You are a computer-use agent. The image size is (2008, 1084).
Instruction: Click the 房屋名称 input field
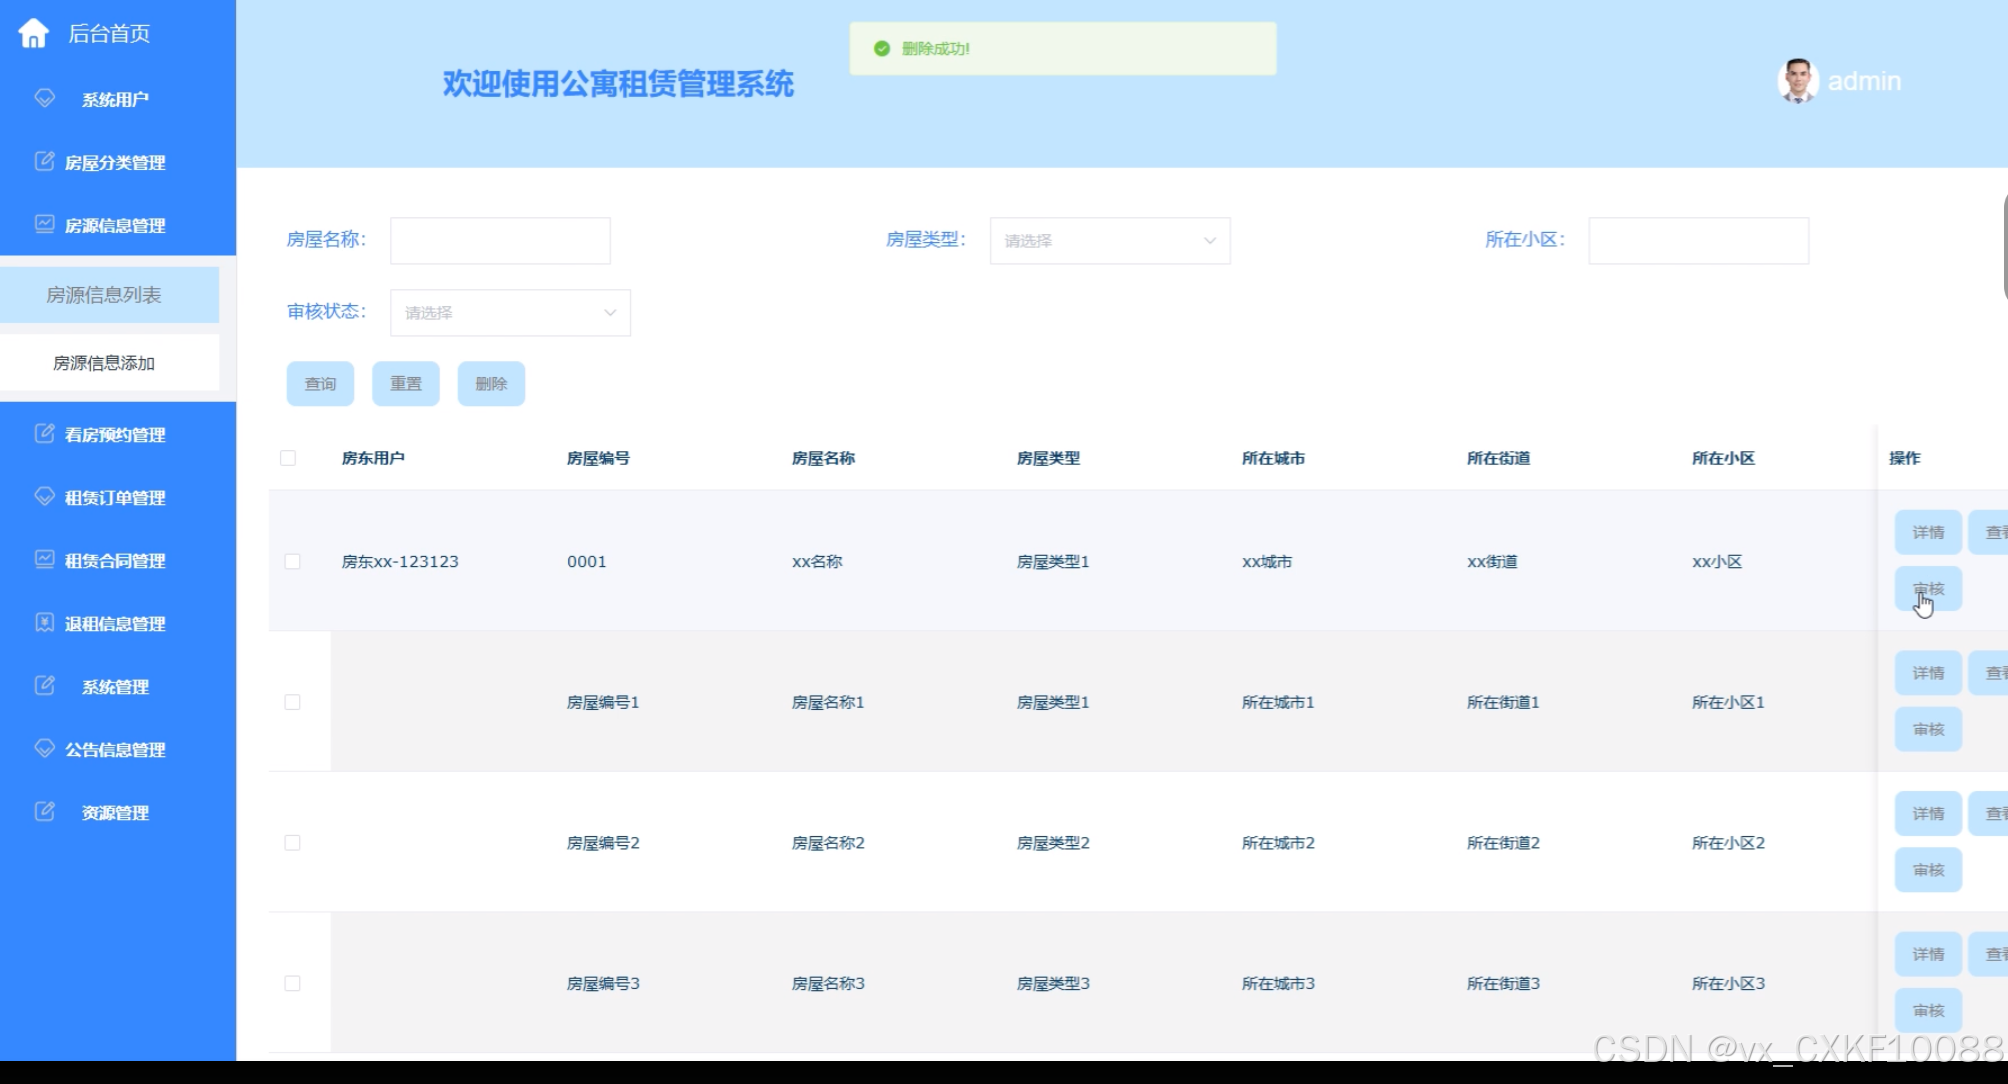(x=500, y=241)
